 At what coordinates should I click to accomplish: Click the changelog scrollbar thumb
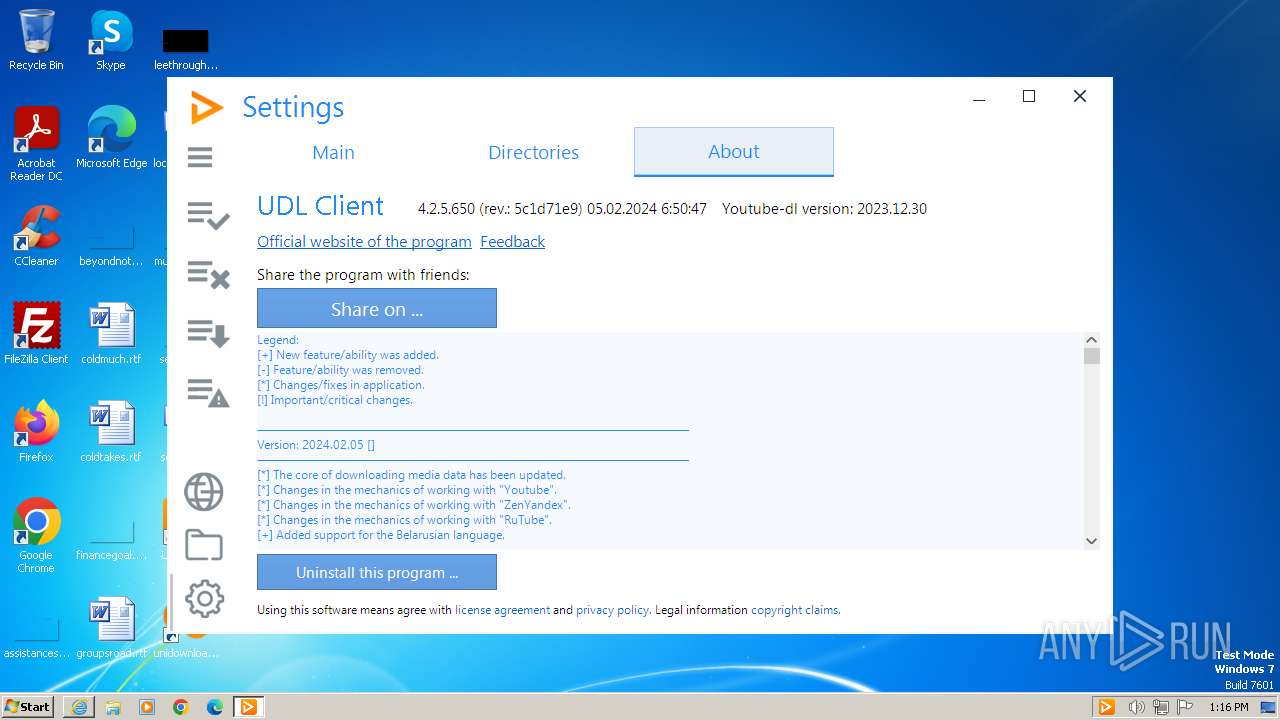[1092, 356]
